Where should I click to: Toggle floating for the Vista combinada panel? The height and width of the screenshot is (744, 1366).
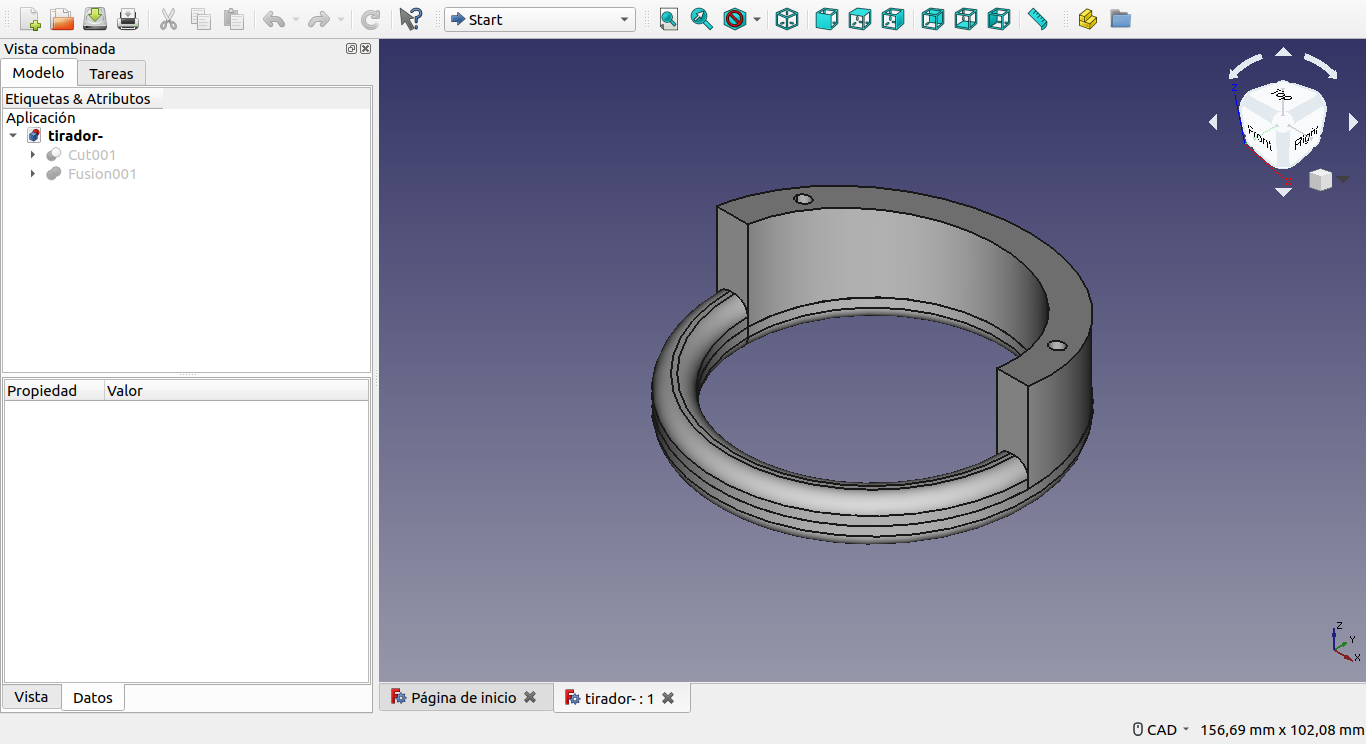(351, 49)
